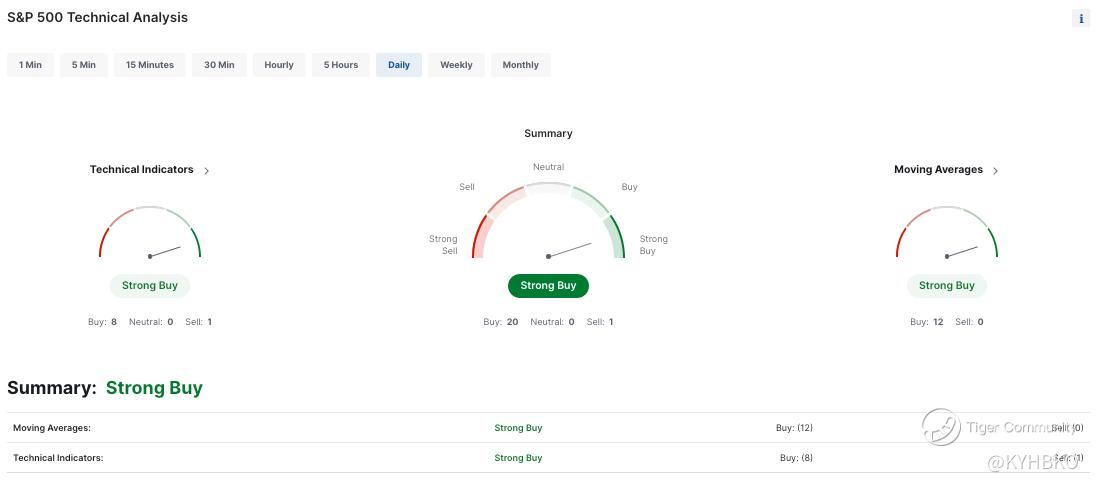1099x487 pixels.
Task: Click the Strong Buy gauge label at right
Action: [653, 245]
